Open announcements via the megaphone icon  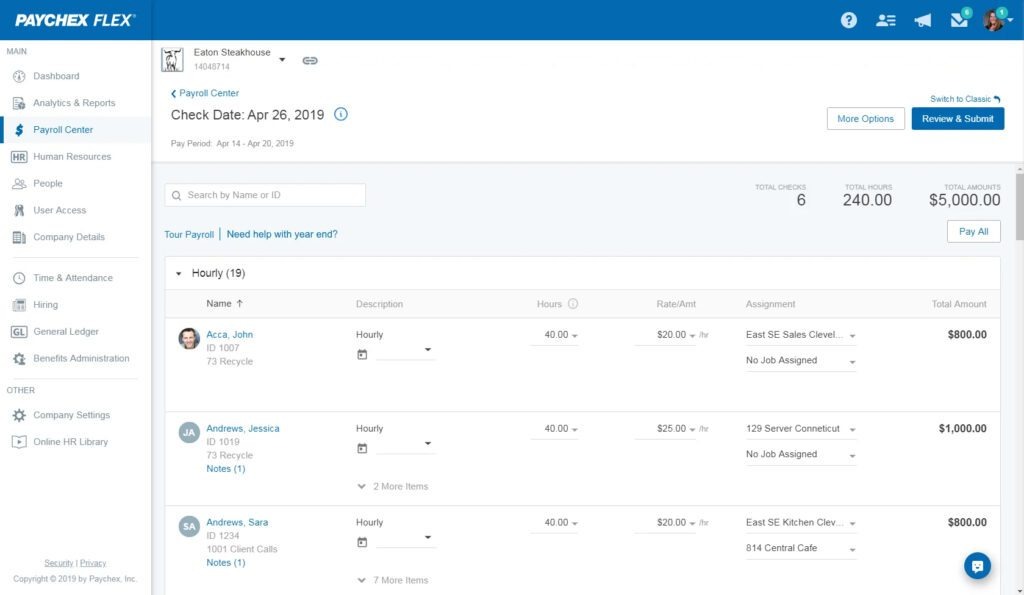tap(923, 19)
